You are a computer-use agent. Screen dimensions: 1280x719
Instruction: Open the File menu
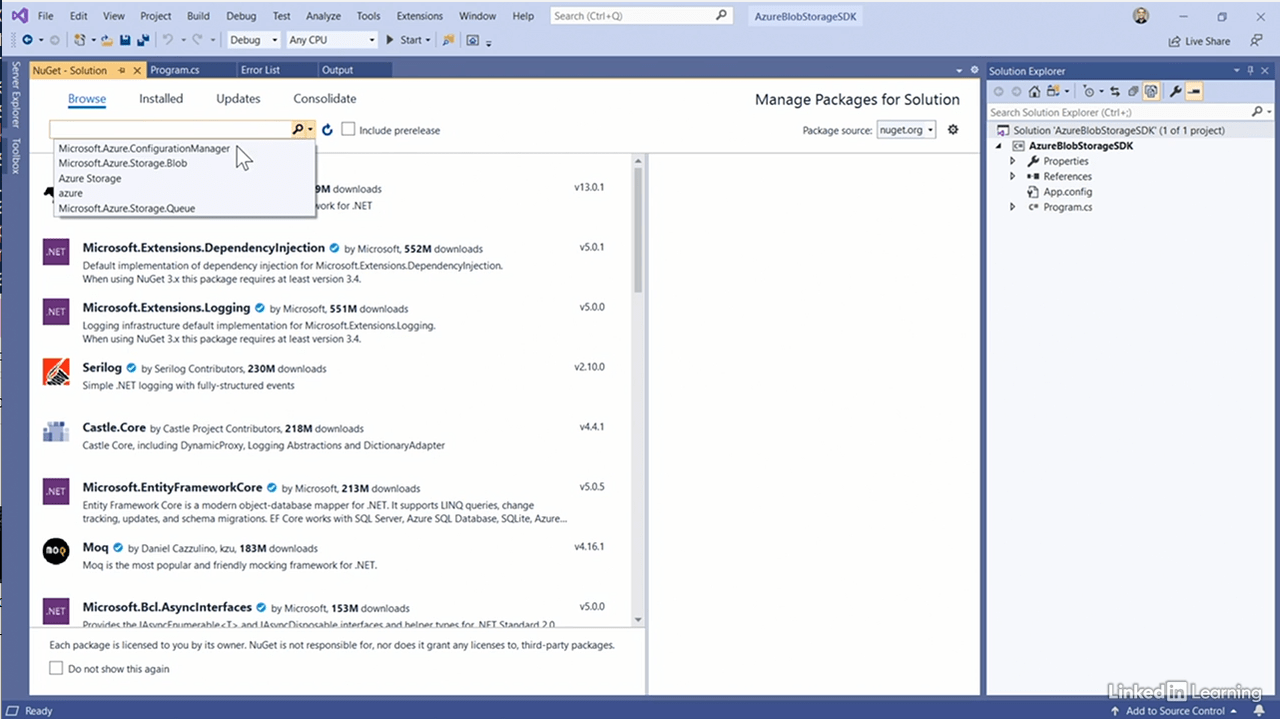coord(46,16)
